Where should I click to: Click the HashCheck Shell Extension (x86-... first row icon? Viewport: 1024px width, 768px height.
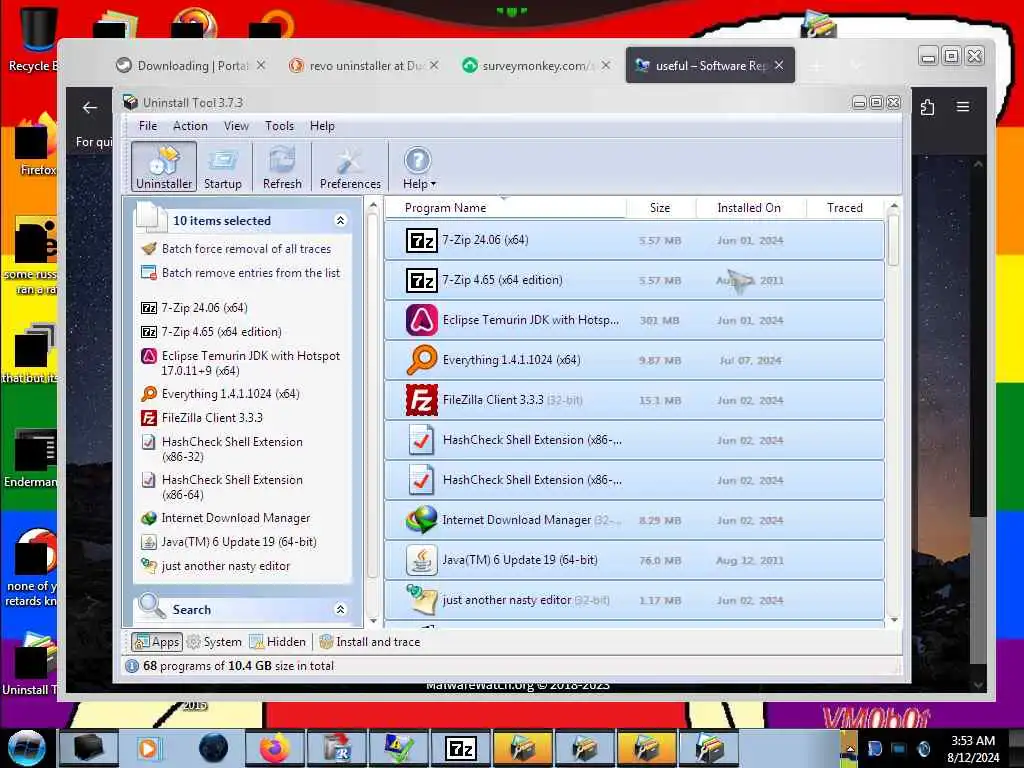[x=421, y=440]
